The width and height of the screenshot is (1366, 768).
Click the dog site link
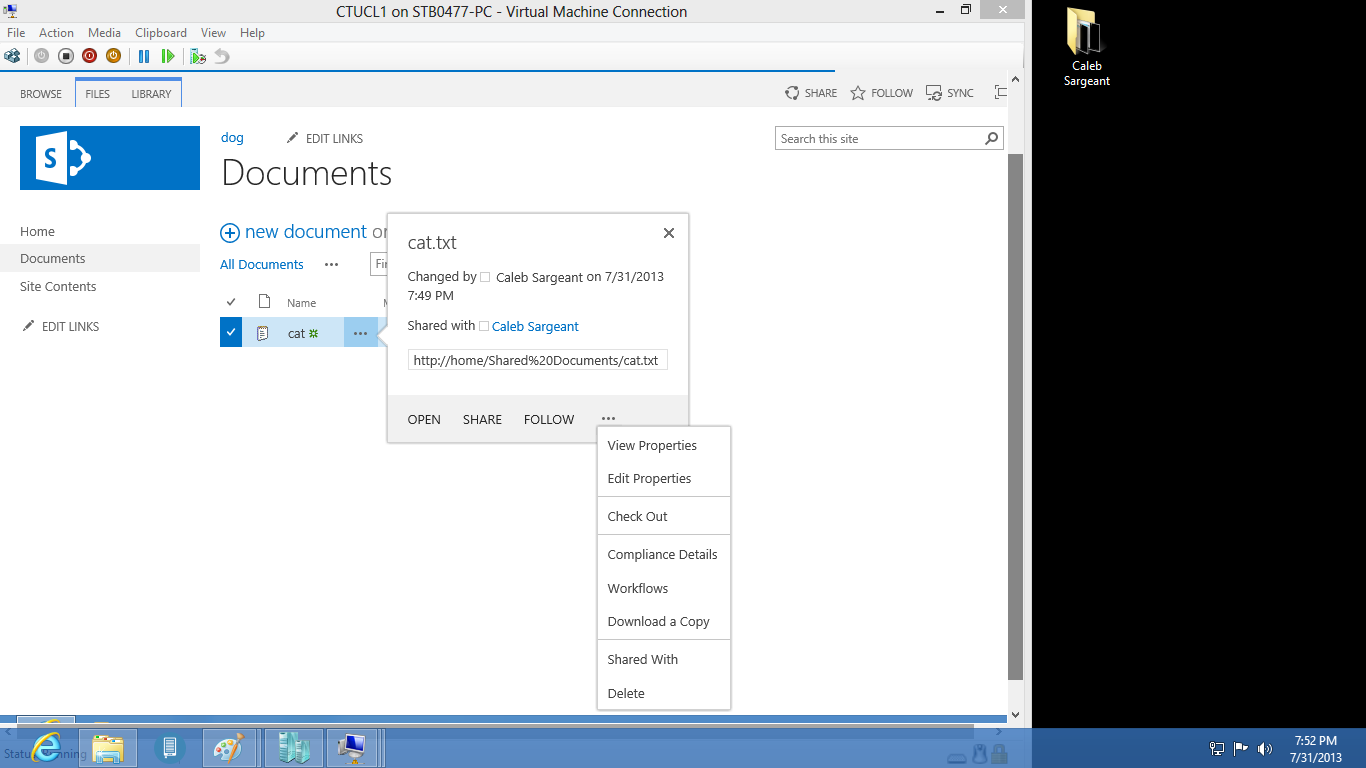(232, 138)
